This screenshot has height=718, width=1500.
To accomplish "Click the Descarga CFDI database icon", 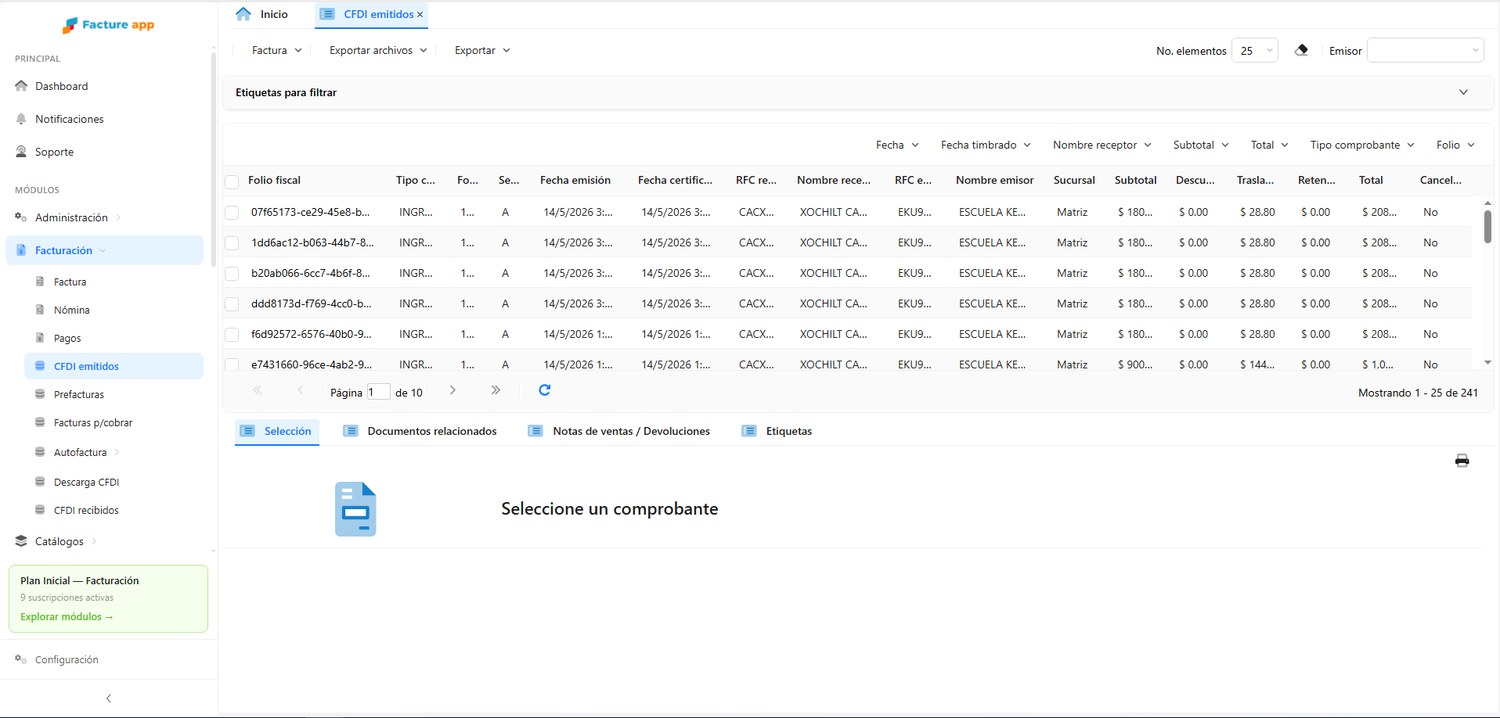I will click(x=40, y=482).
